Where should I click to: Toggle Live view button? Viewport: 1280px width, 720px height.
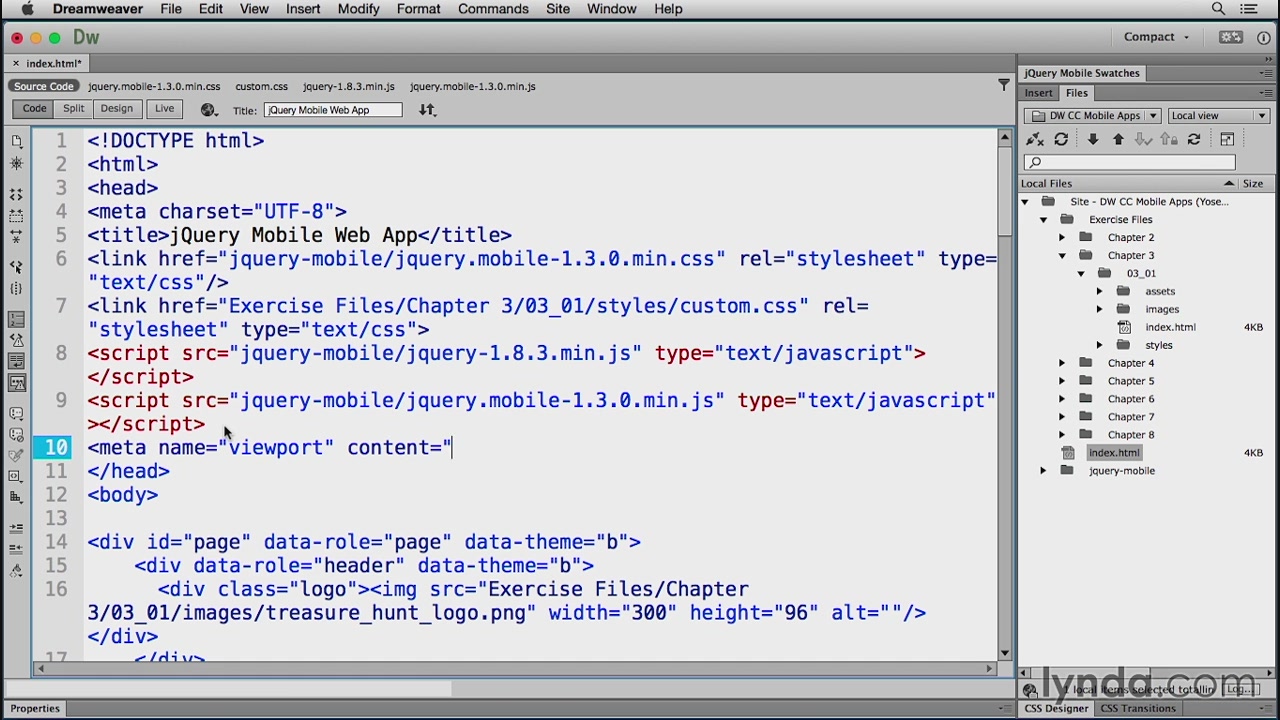tap(164, 109)
